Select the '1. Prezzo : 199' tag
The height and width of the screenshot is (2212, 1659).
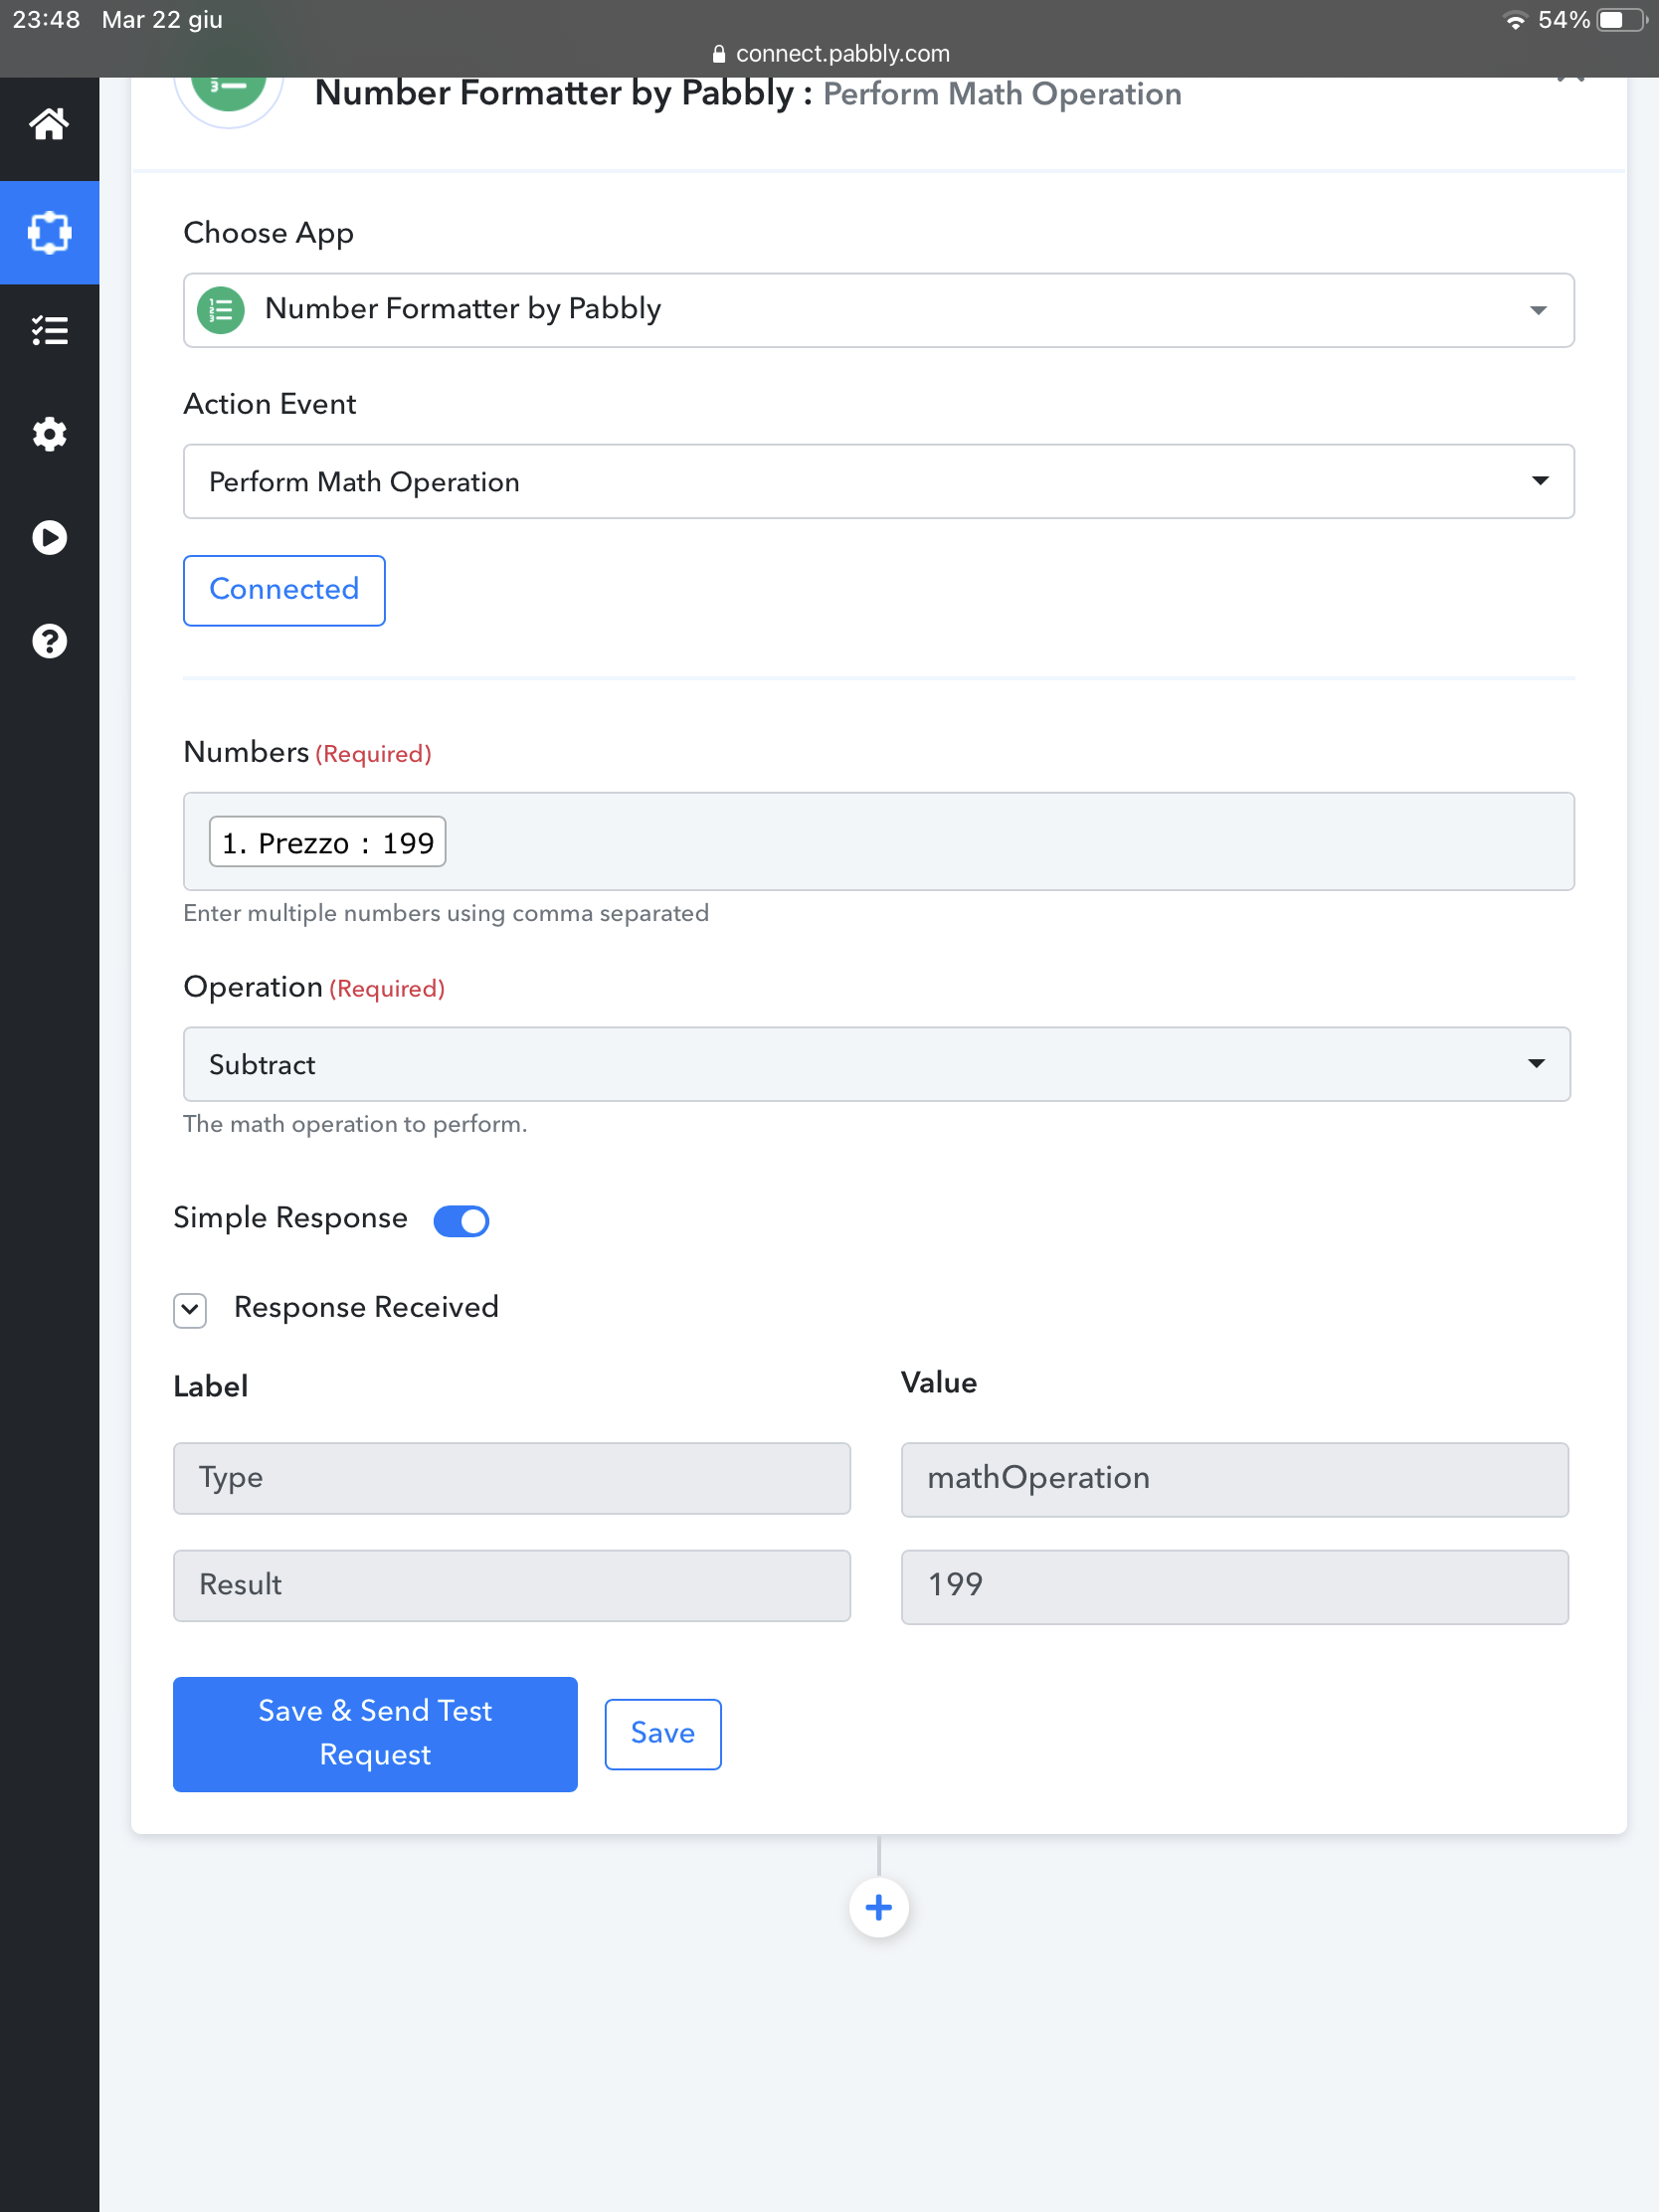[x=327, y=842]
